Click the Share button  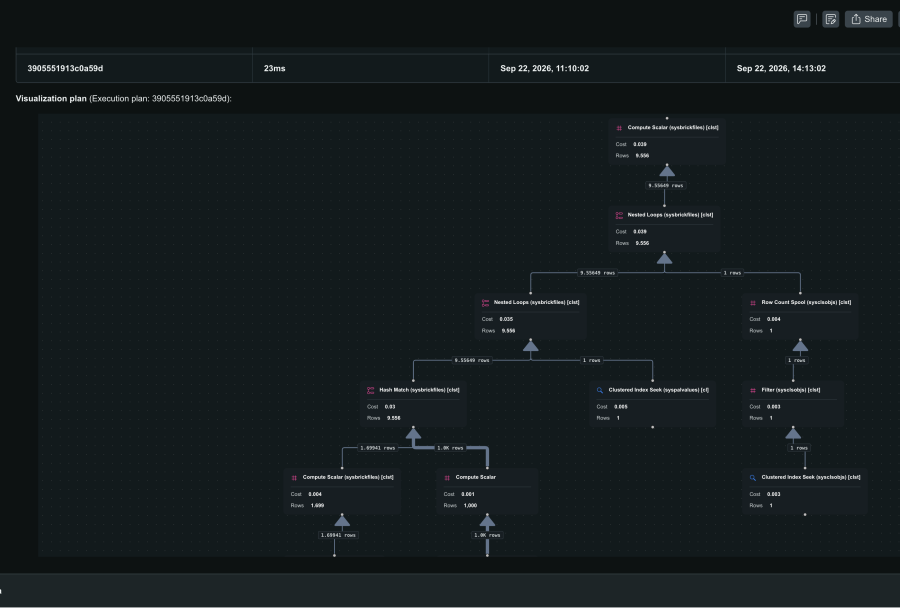869,19
